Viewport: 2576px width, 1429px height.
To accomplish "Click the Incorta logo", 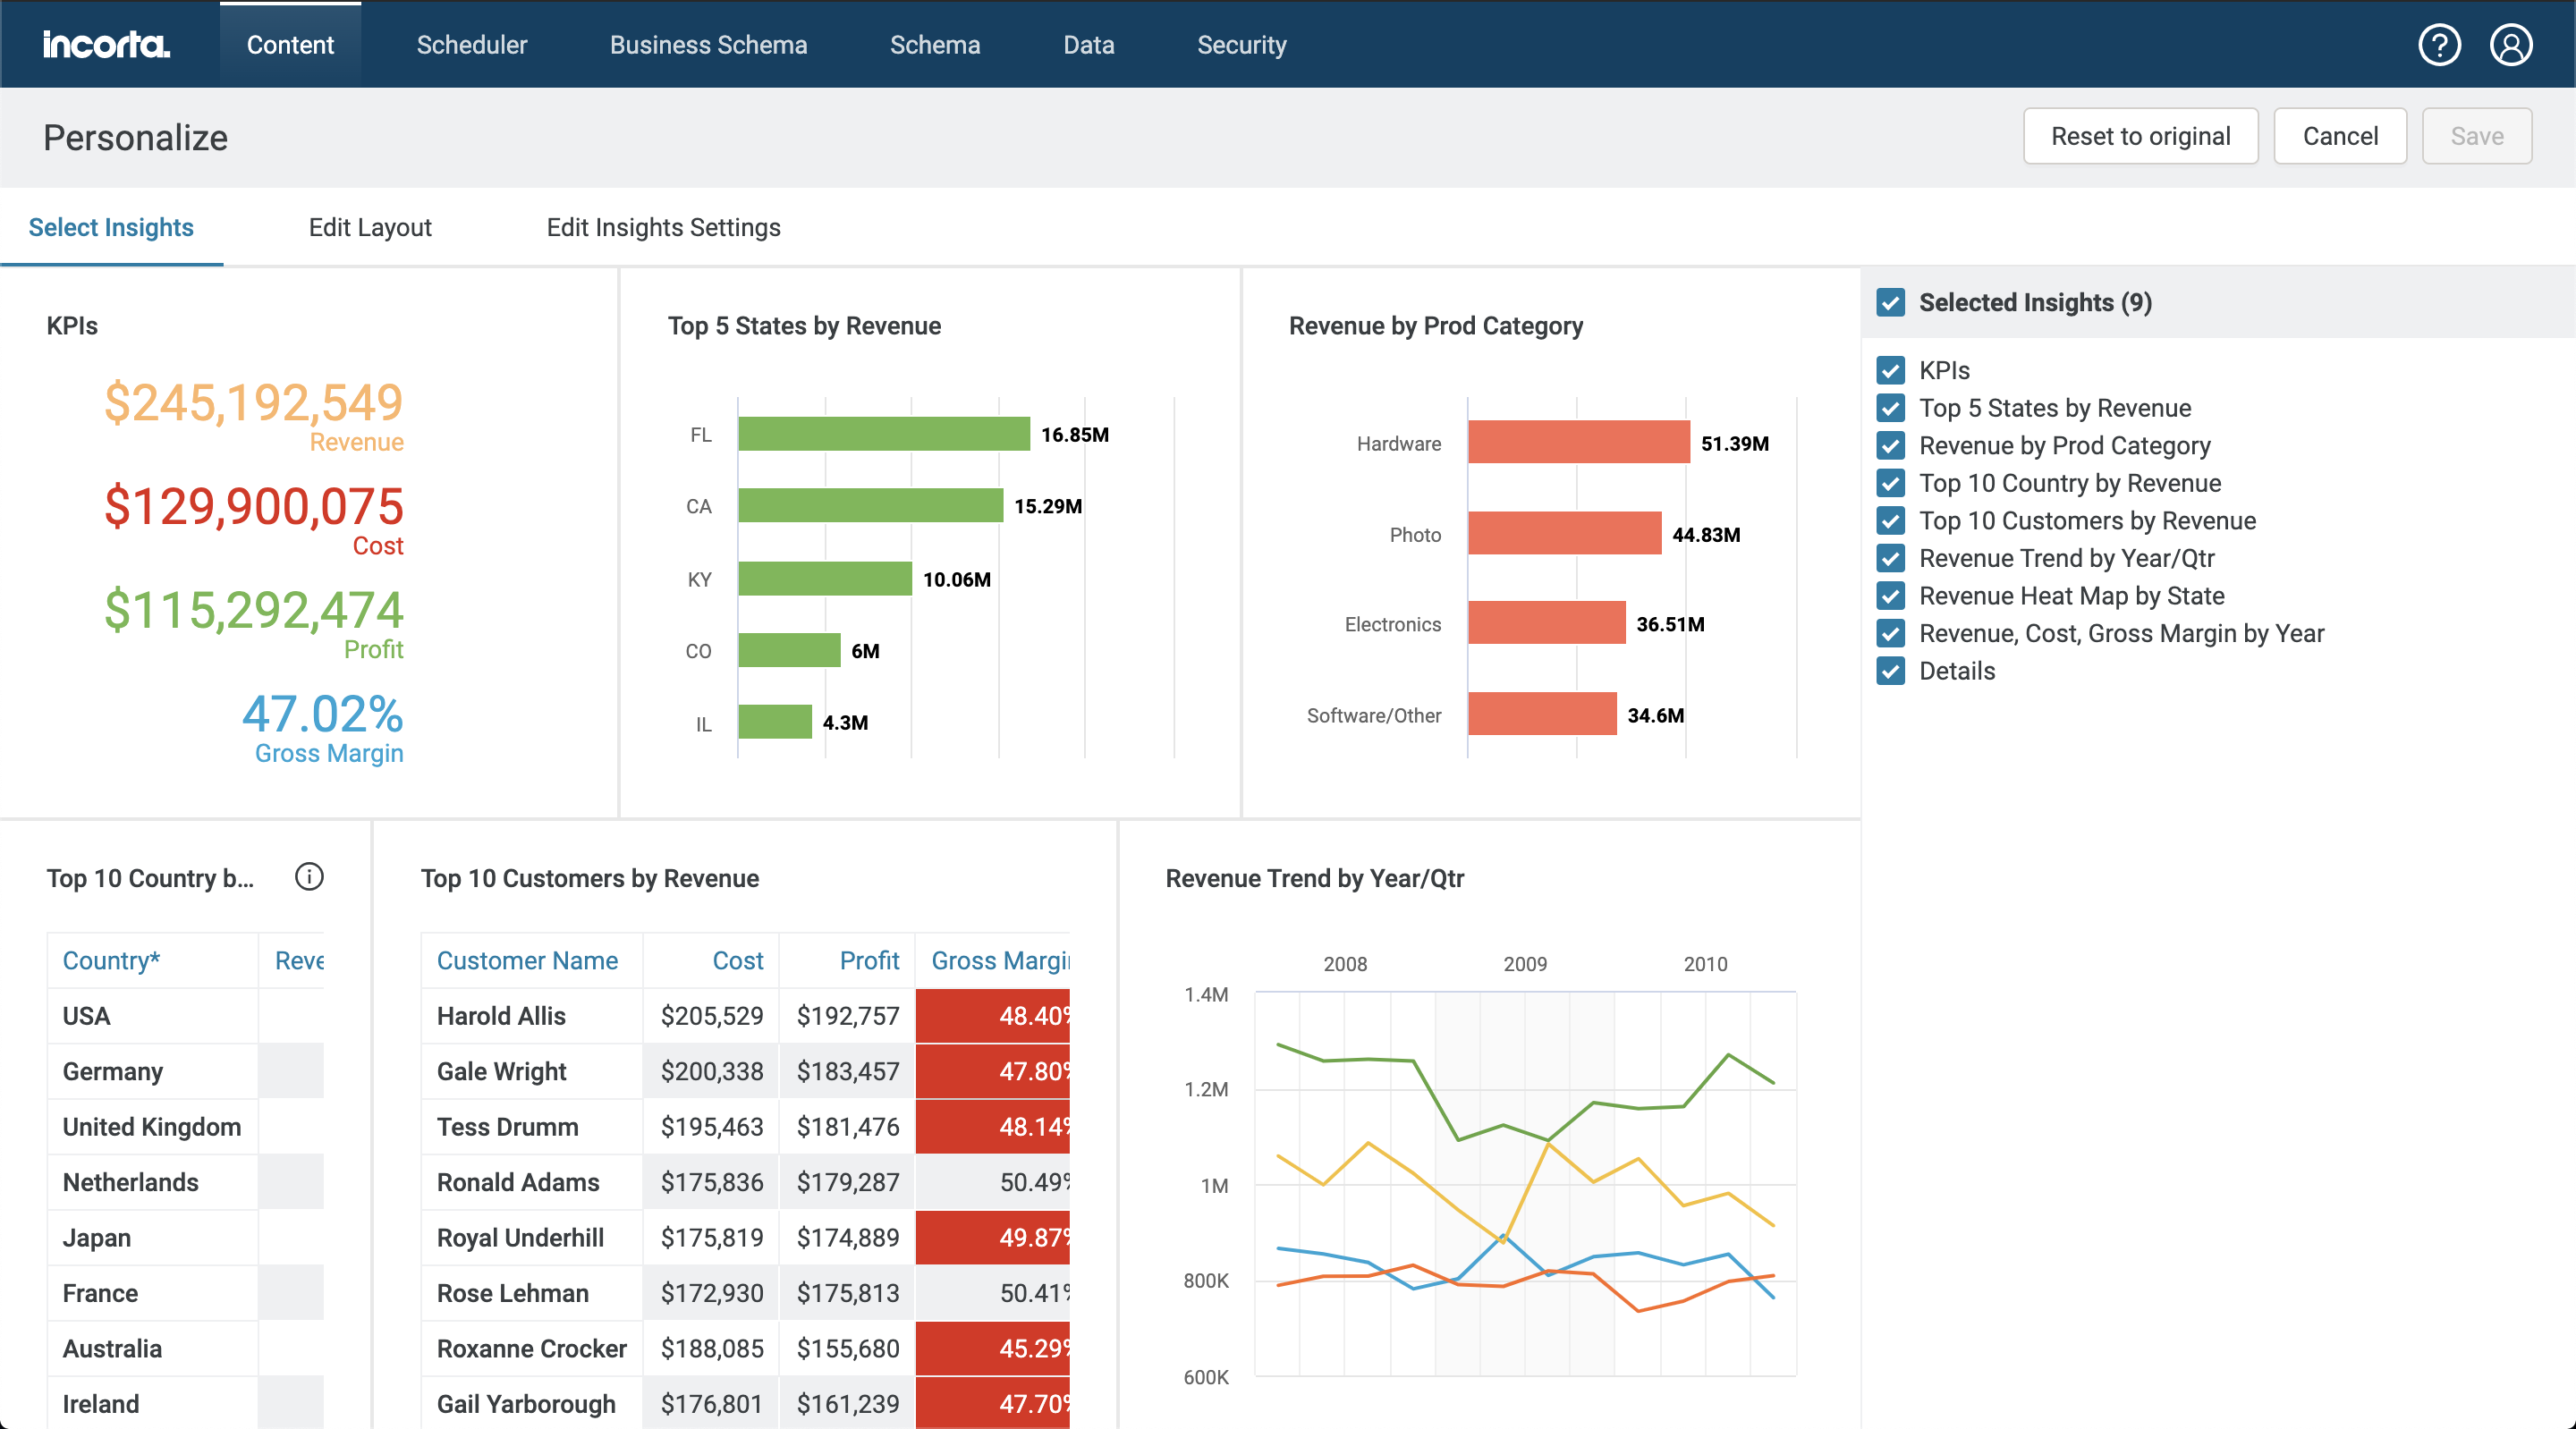I will point(106,45).
